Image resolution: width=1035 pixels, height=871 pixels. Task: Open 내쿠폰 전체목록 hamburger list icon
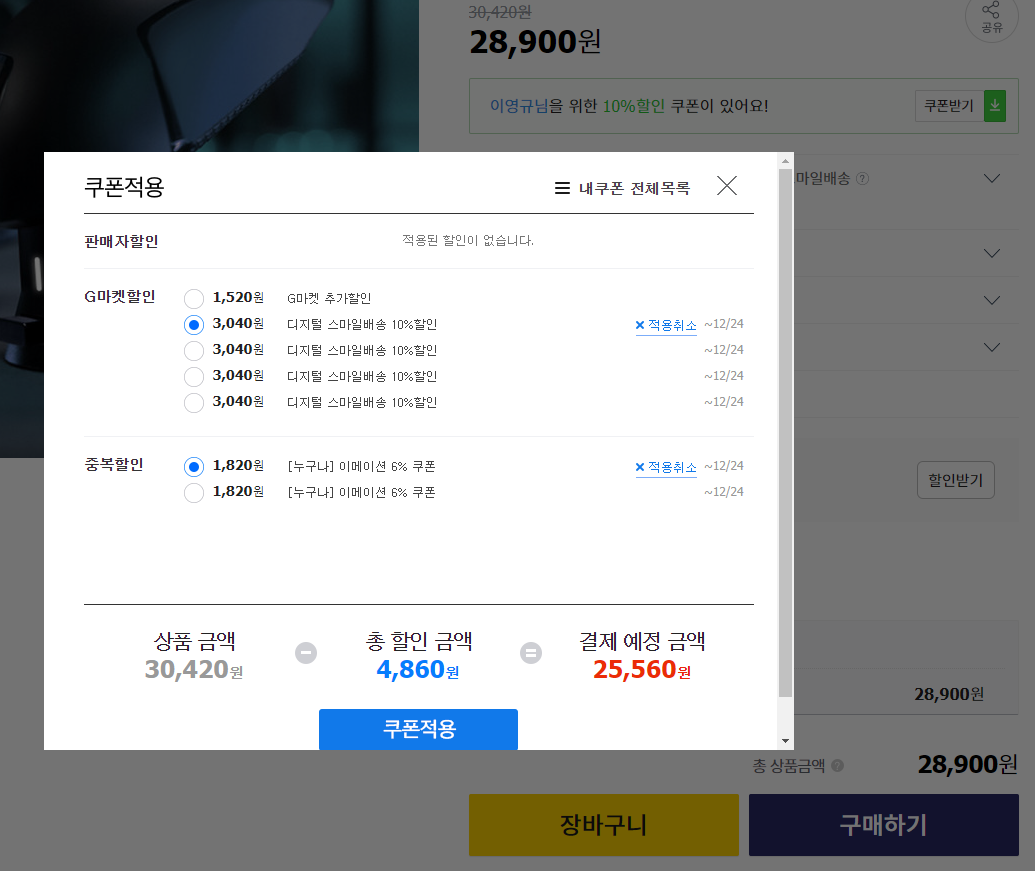tap(562, 189)
